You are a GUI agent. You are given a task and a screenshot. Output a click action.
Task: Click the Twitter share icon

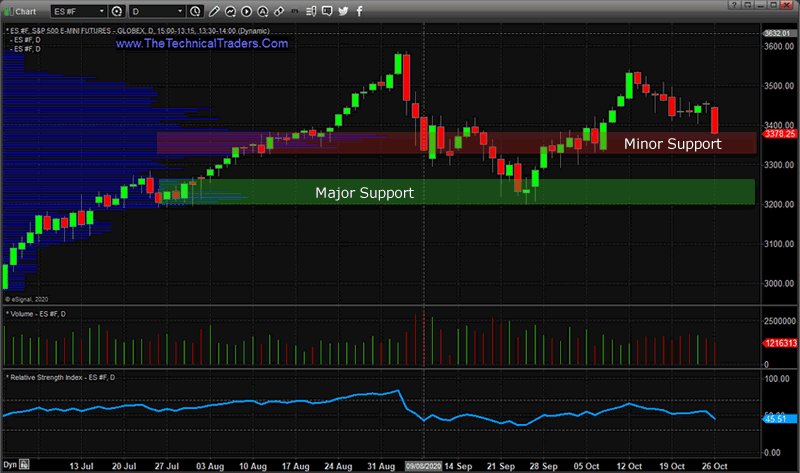[x=343, y=12]
